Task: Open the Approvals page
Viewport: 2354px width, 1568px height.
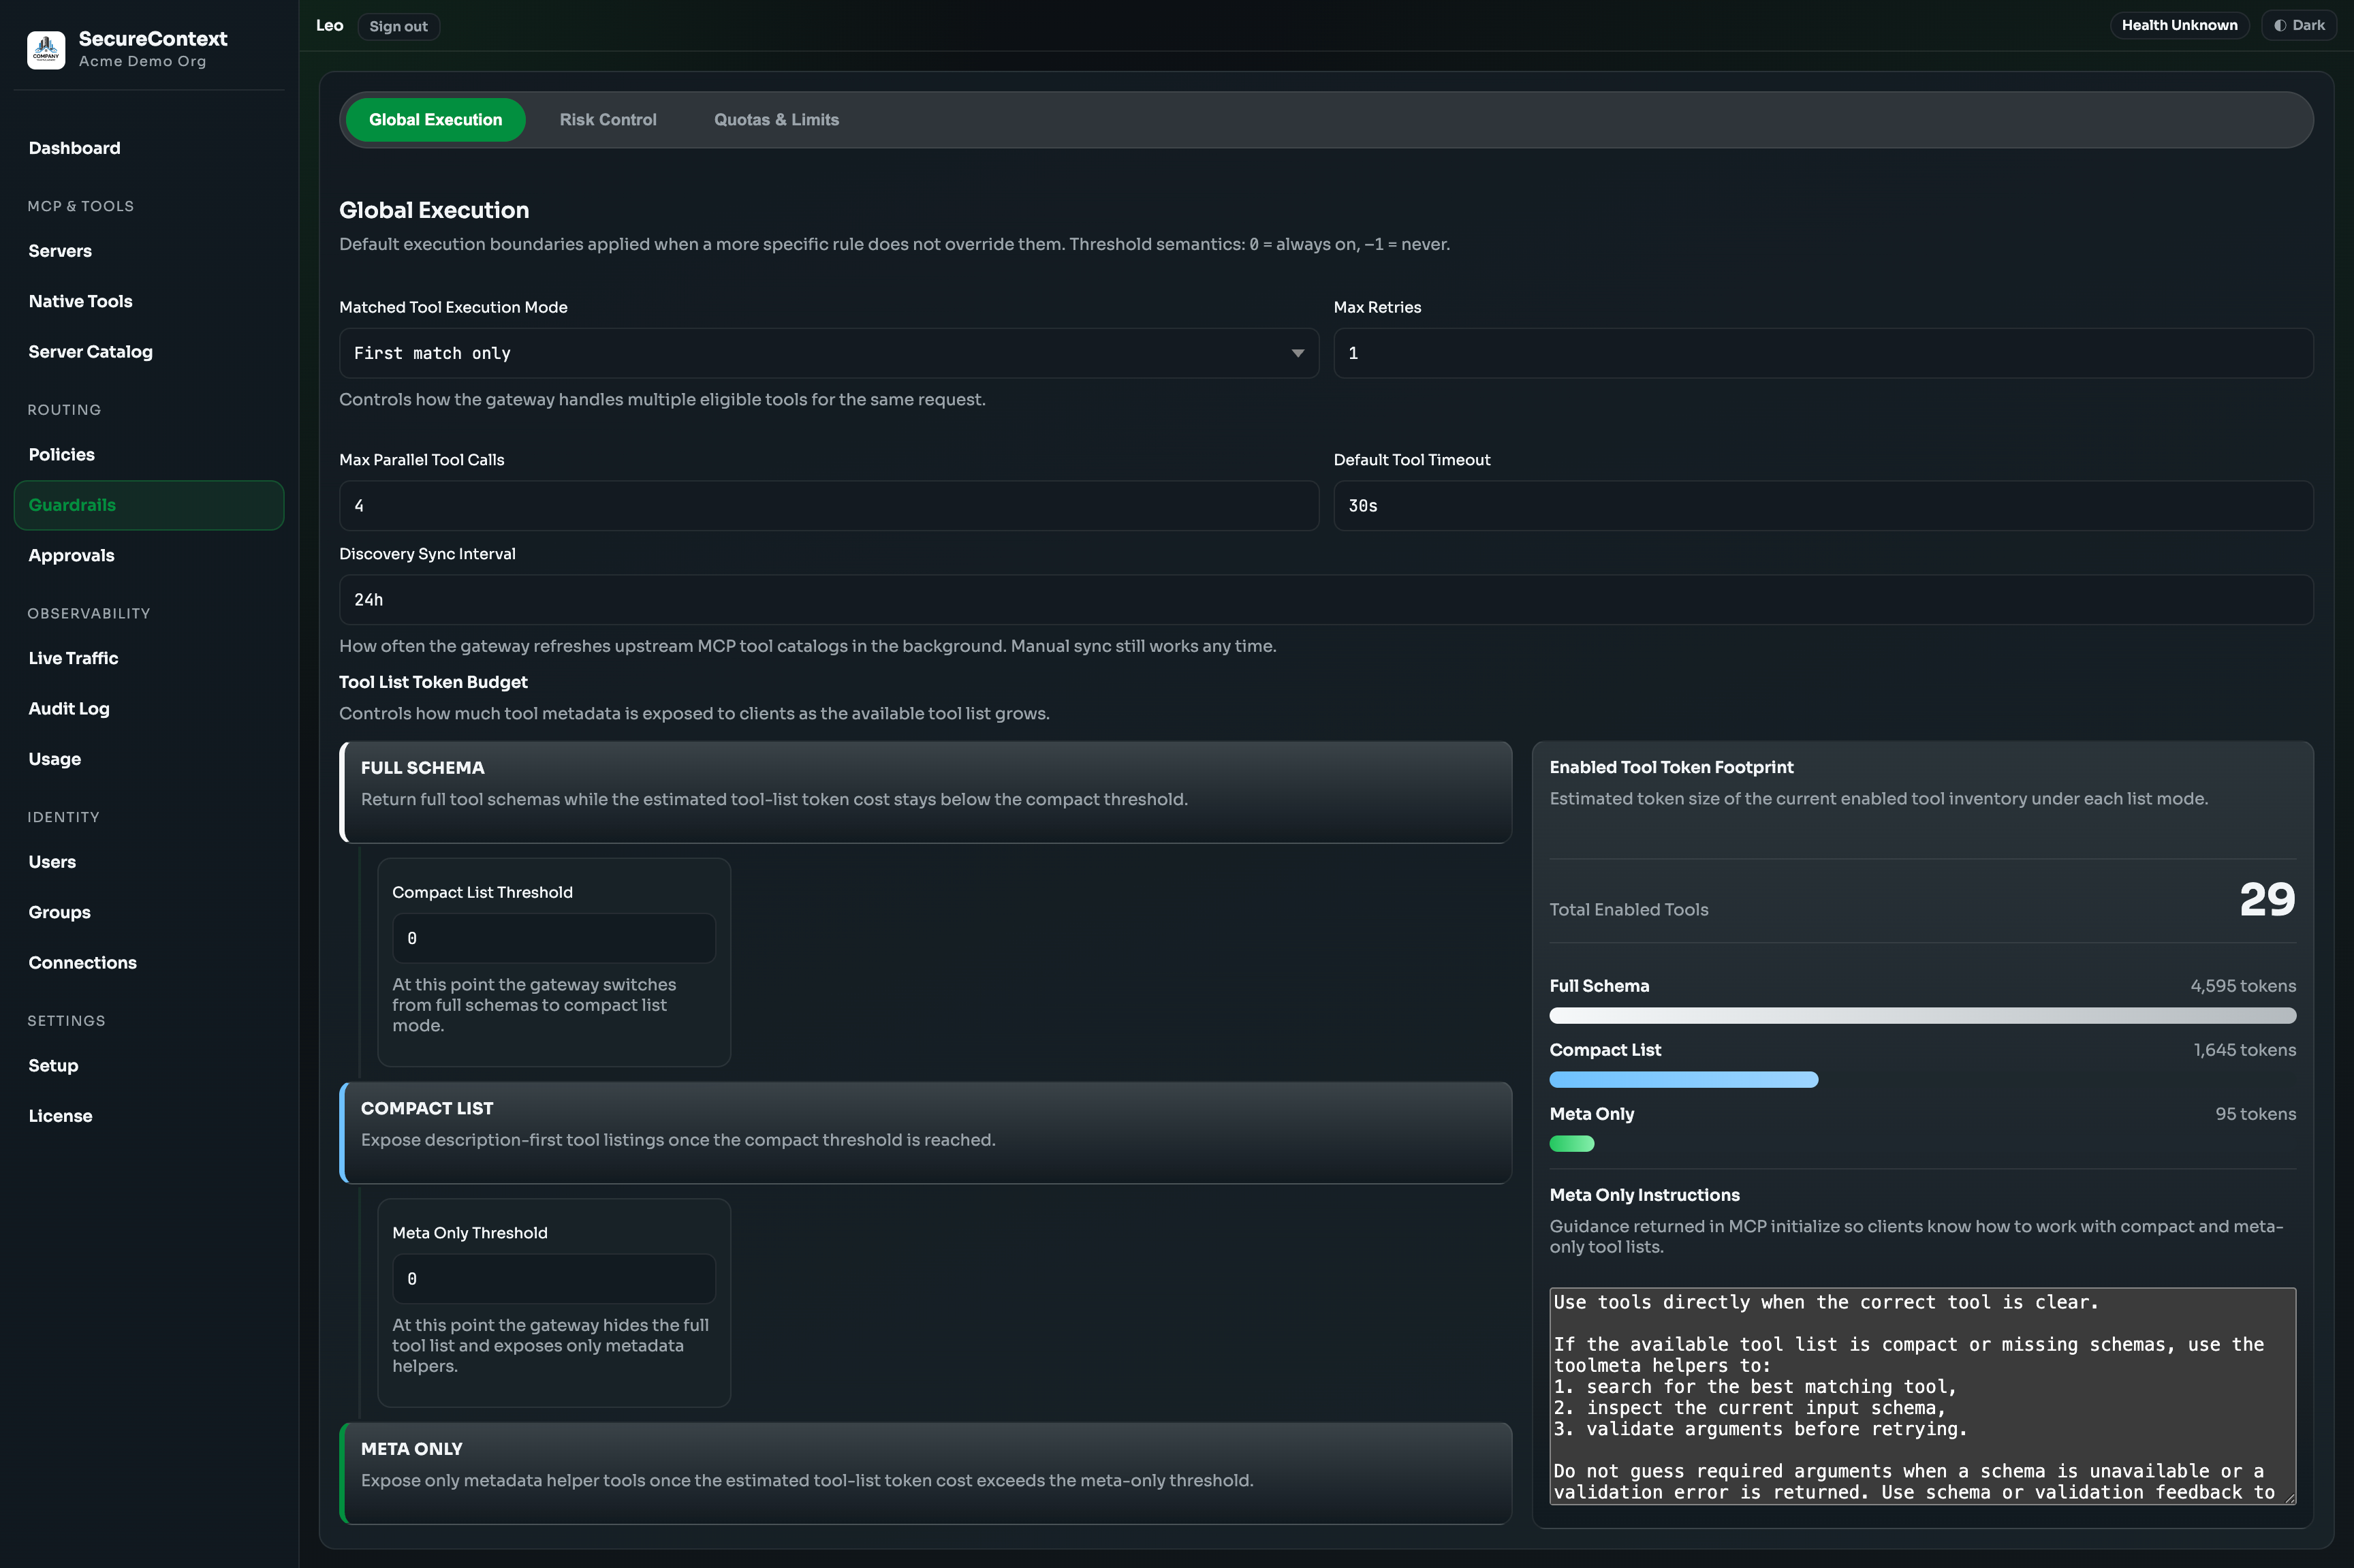Action: [70, 555]
